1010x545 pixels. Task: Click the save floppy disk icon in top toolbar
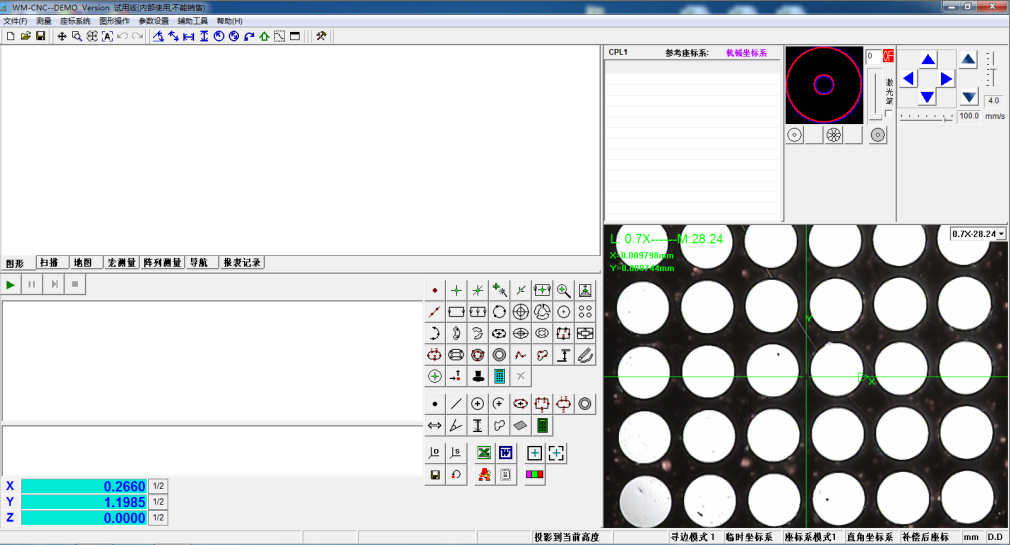coord(41,36)
